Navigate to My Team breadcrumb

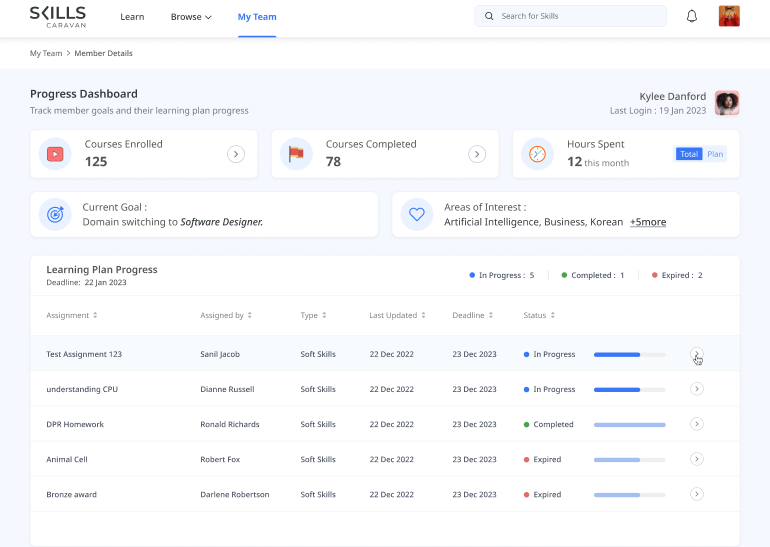tap(45, 53)
